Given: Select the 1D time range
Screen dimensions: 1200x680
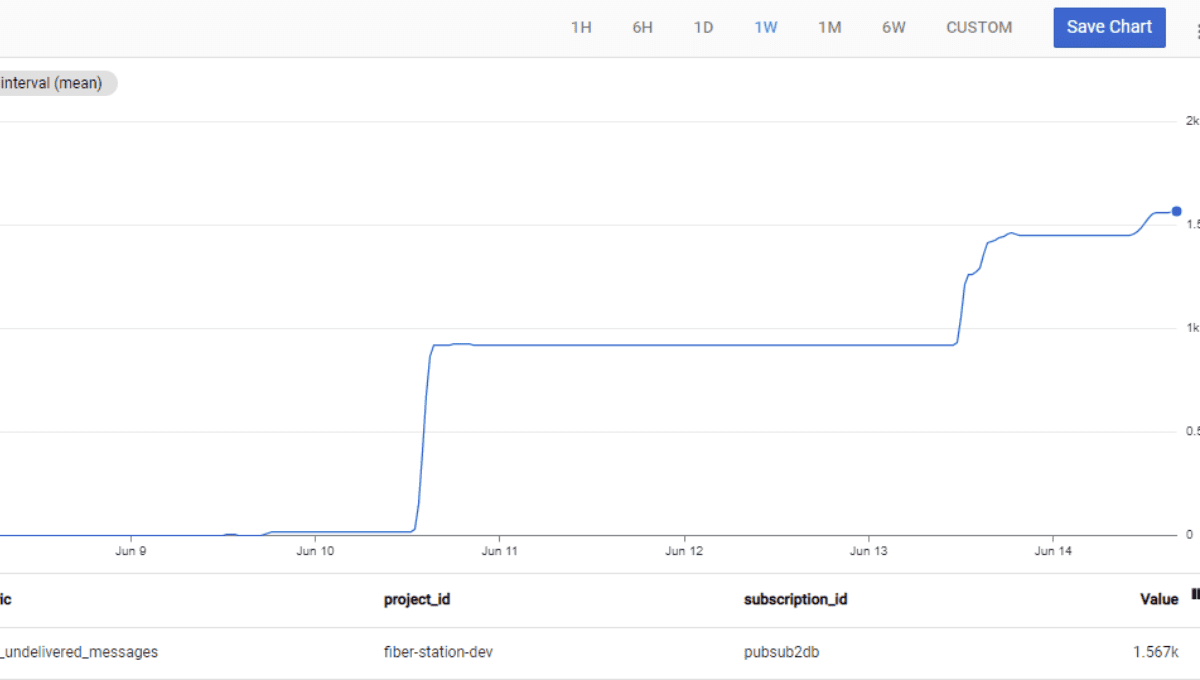Looking at the screenshot, I should click(x=703, y=28).
